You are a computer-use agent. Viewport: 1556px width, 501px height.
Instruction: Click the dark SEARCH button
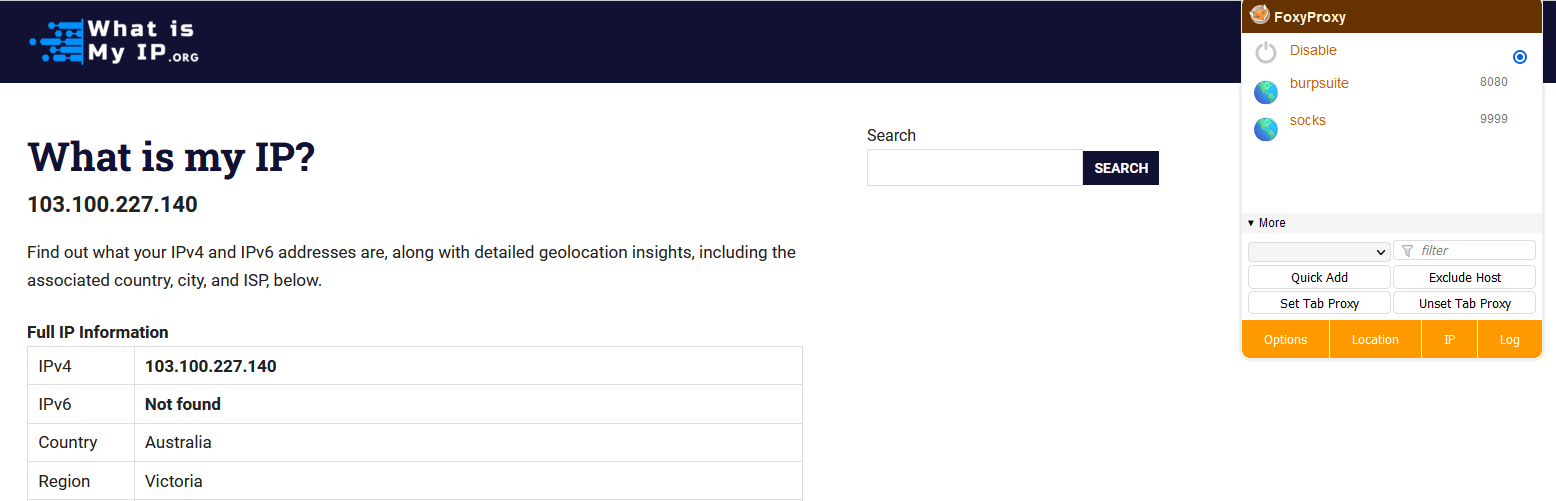1120,168
